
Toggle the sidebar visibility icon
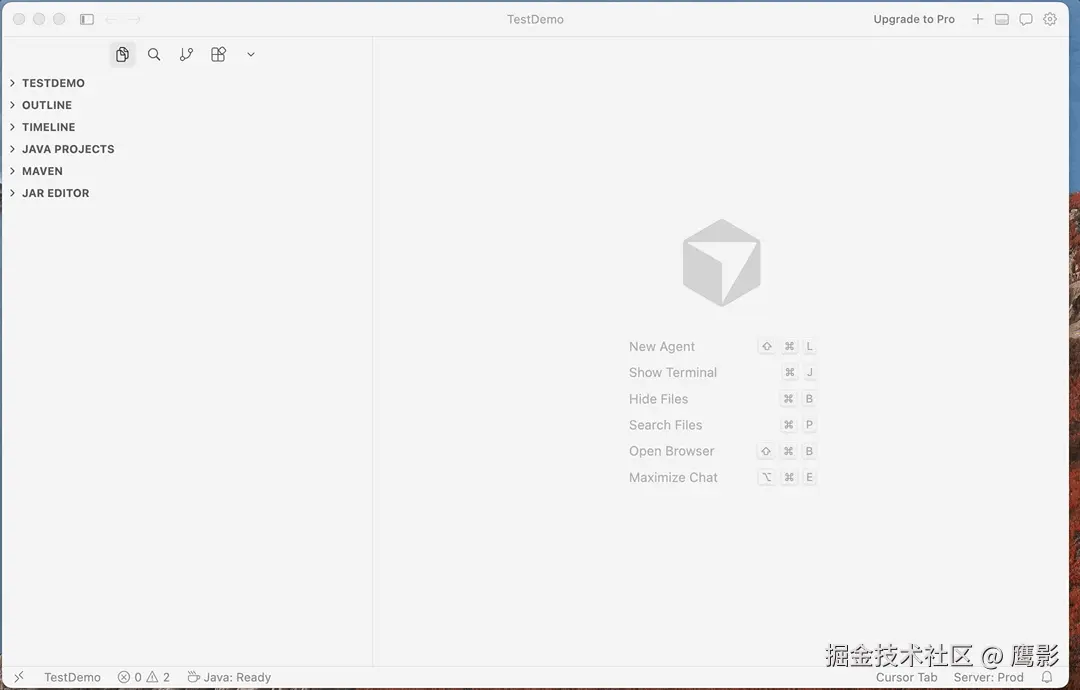click(86, 19)
